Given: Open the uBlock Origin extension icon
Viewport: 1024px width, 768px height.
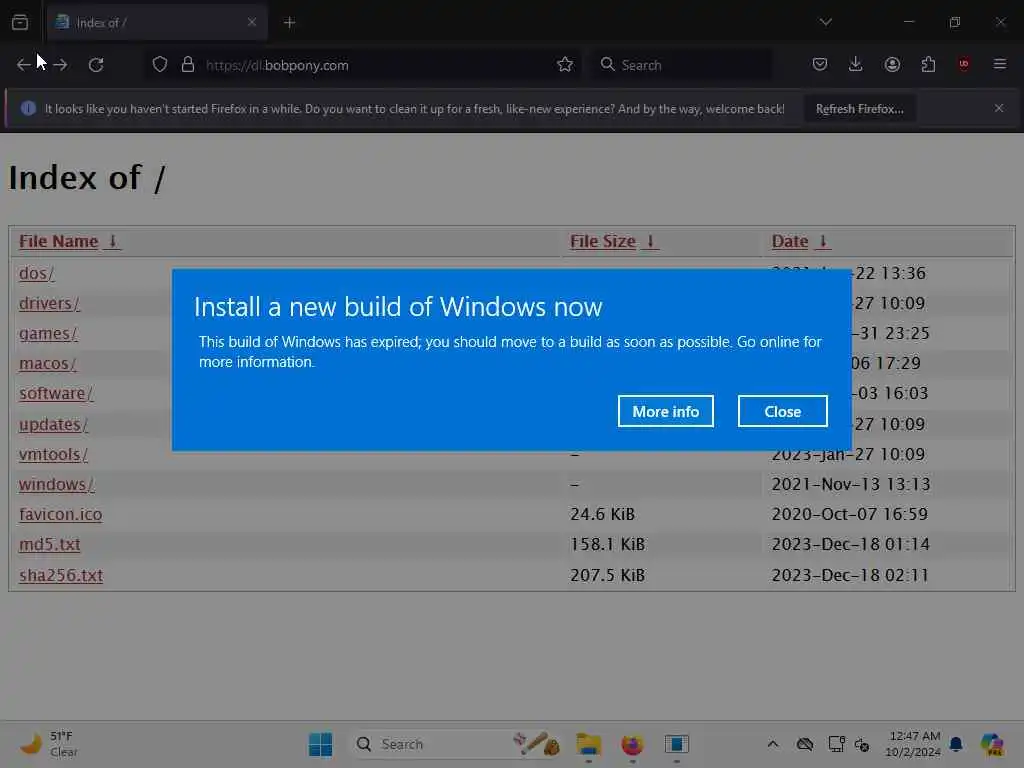Looking at the screenshot, I should (964, 64).
